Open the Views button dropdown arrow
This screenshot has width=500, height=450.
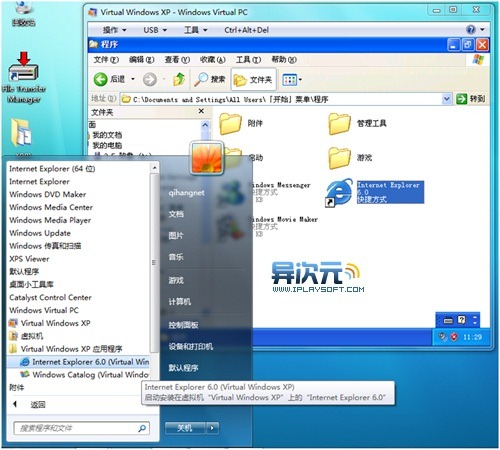[300, 79]
